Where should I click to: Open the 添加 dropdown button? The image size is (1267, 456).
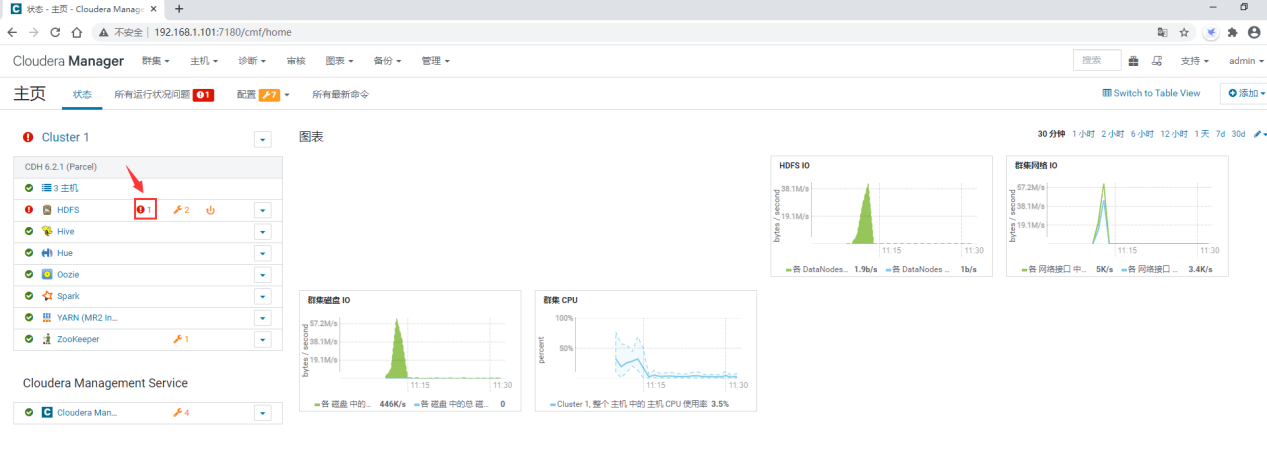1245,93
